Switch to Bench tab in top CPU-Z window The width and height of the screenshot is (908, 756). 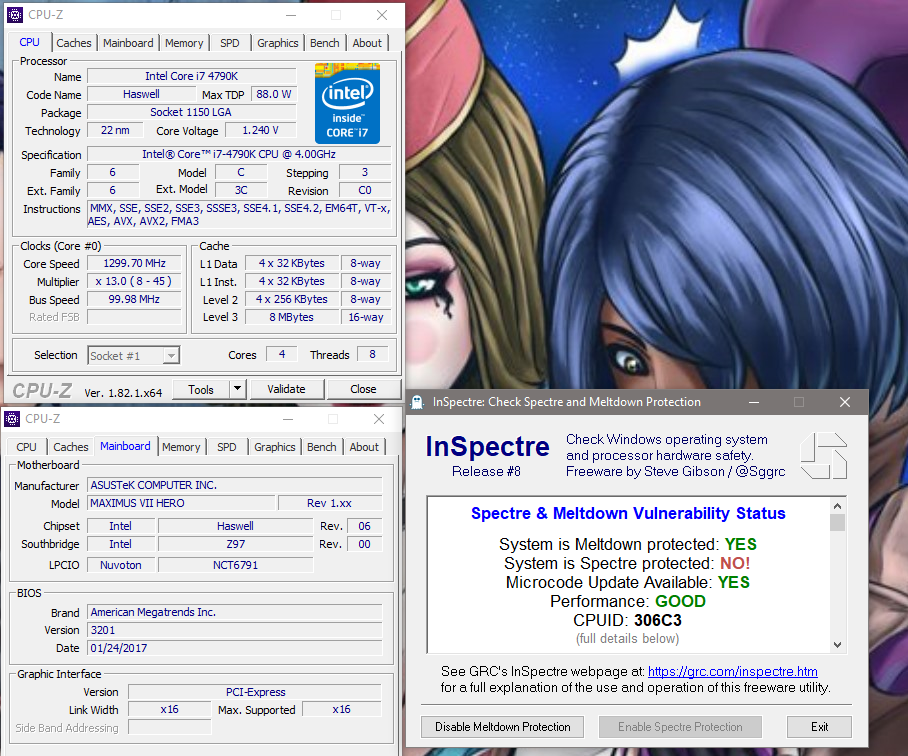point(324,43)
